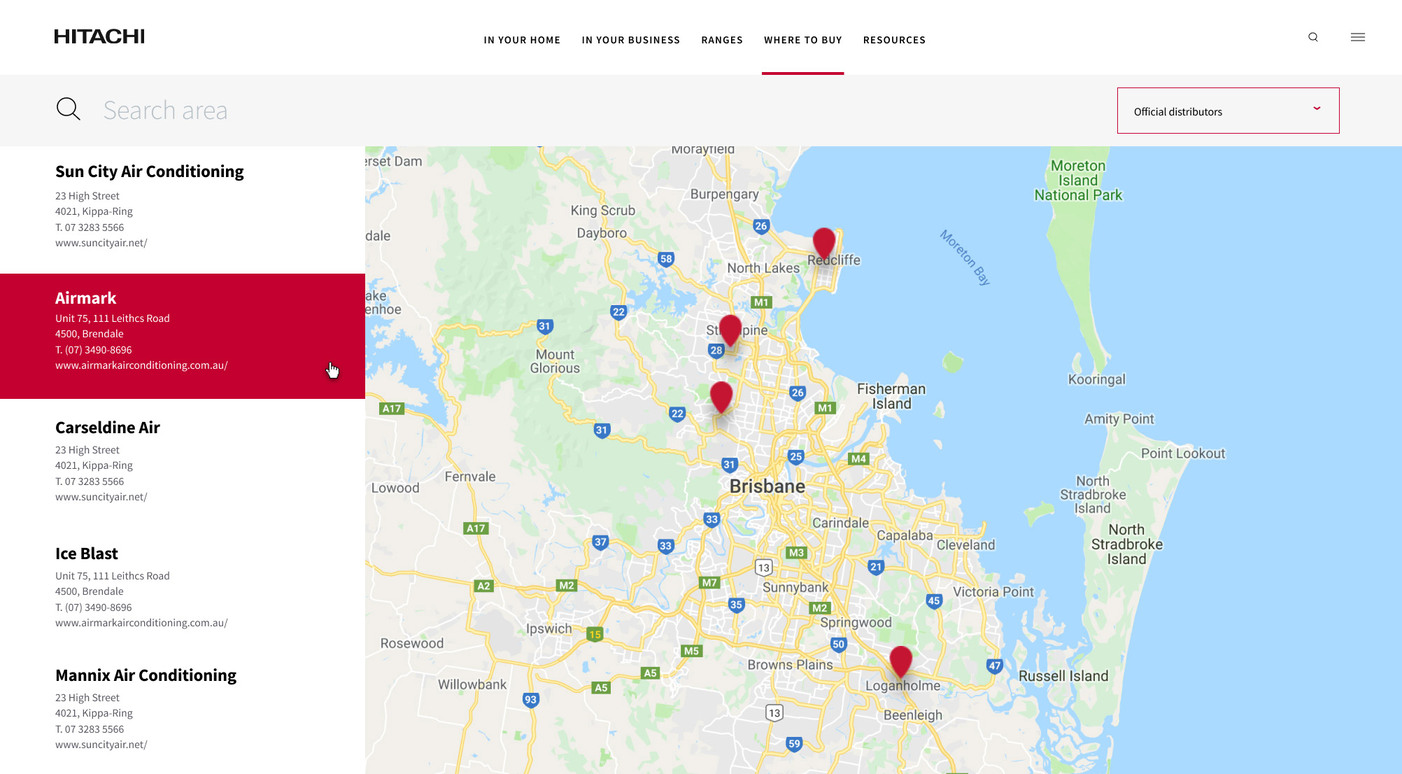Open the Resources menu item
This screenshot has height=774, width=1402.
point(894,40)
